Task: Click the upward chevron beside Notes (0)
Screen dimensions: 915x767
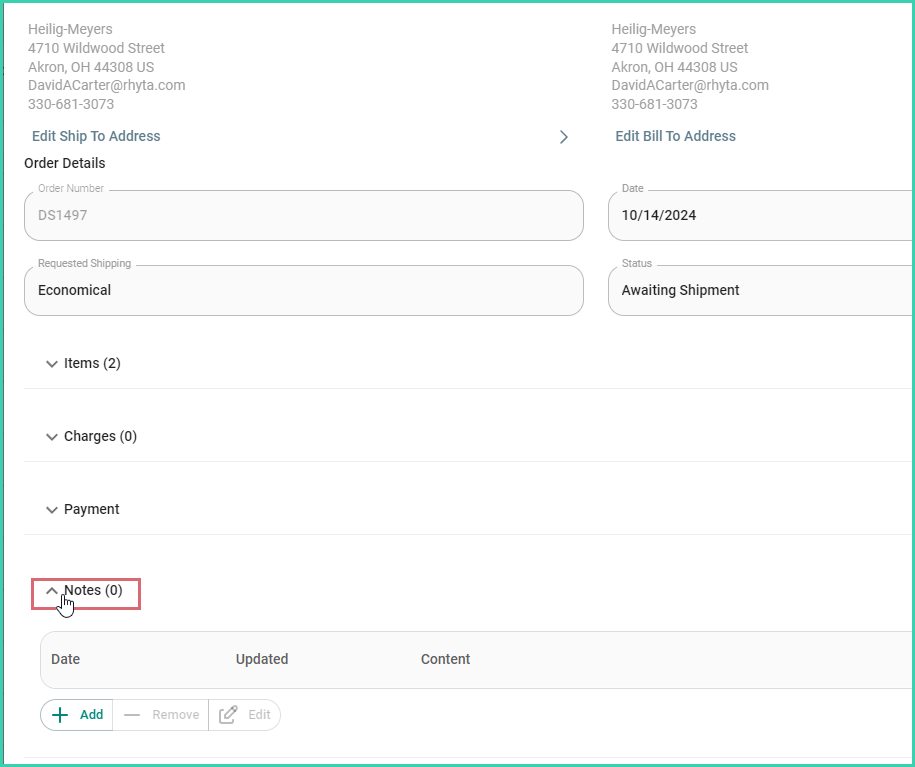Action: (x=51, y=590)
